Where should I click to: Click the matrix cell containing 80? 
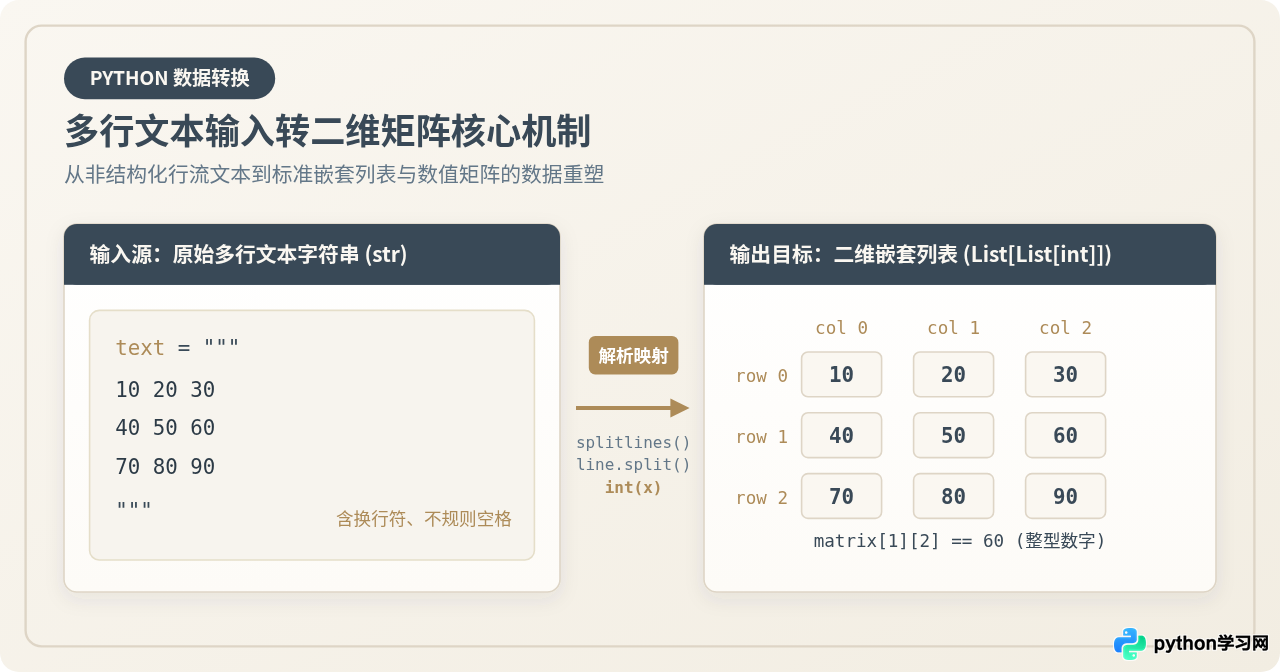953,496
